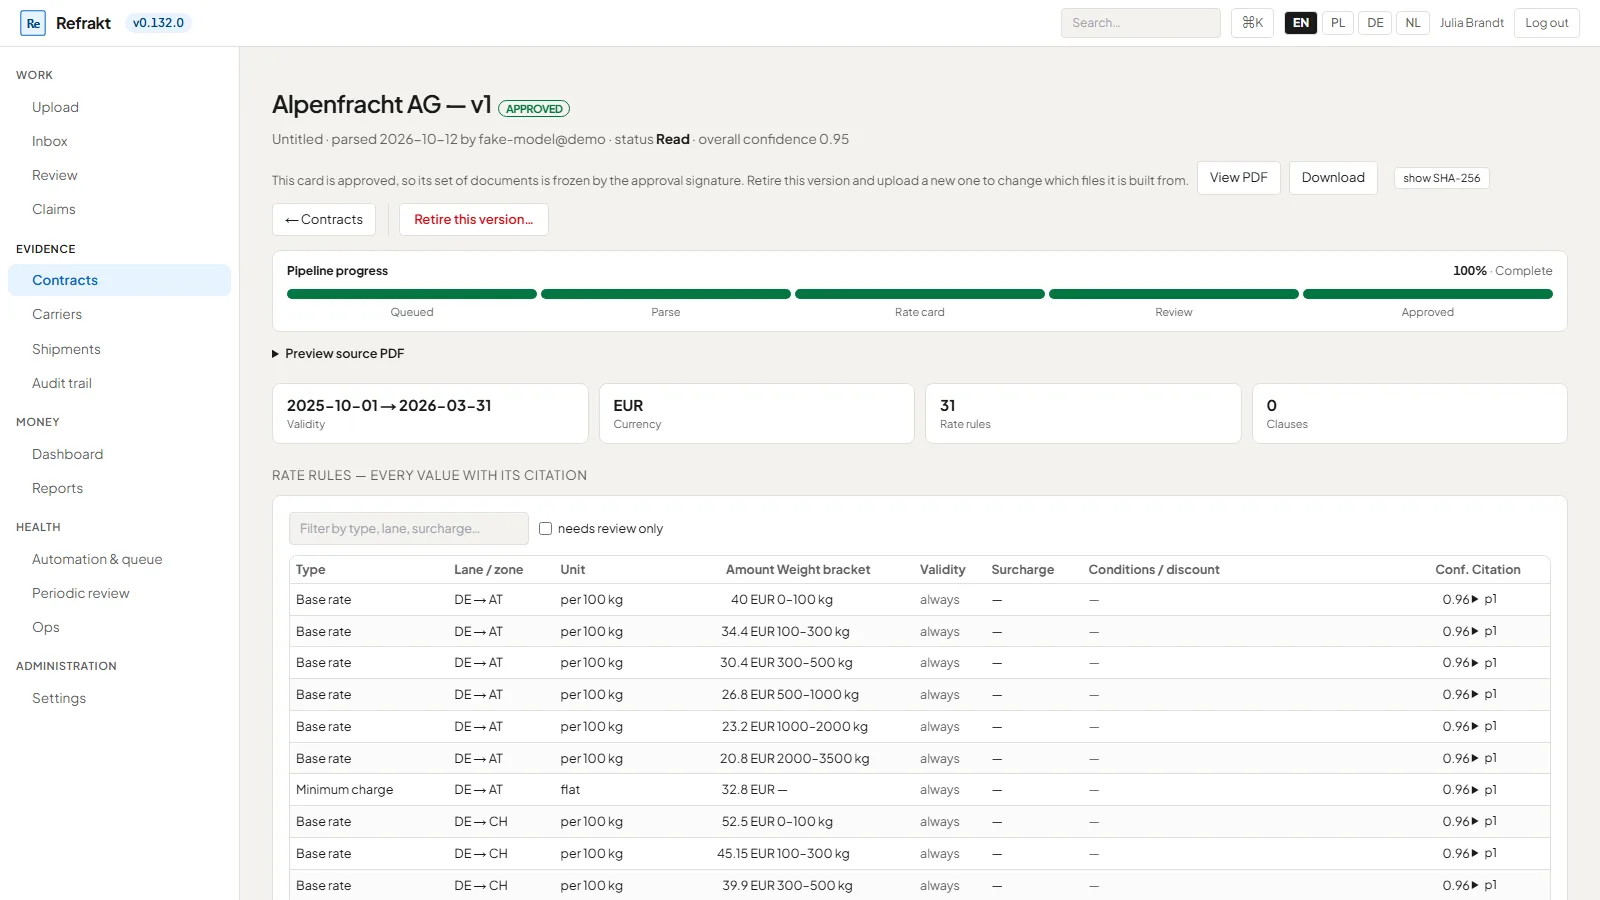The height and width of the screenshot is (900, 1600).
Task: Click the version badge v0.132.0
Action: [158, 23]
